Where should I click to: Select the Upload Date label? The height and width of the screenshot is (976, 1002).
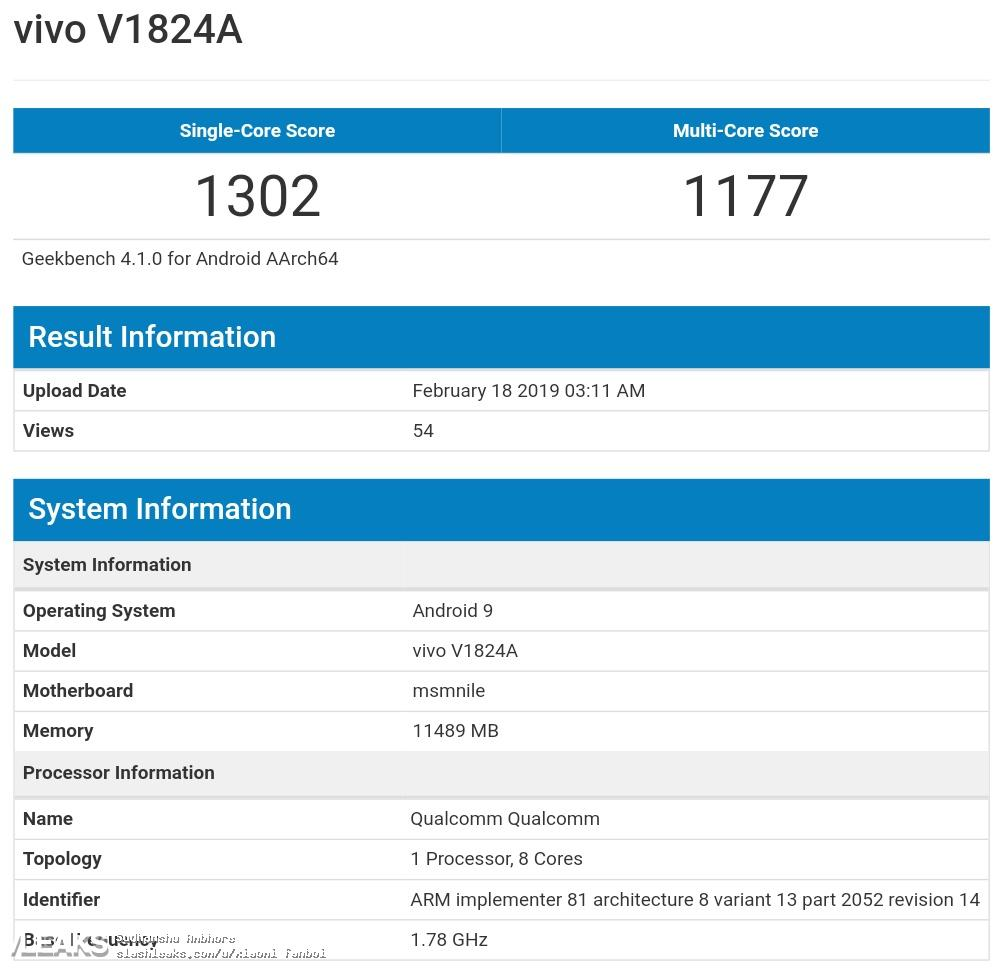tap(74, 391)
